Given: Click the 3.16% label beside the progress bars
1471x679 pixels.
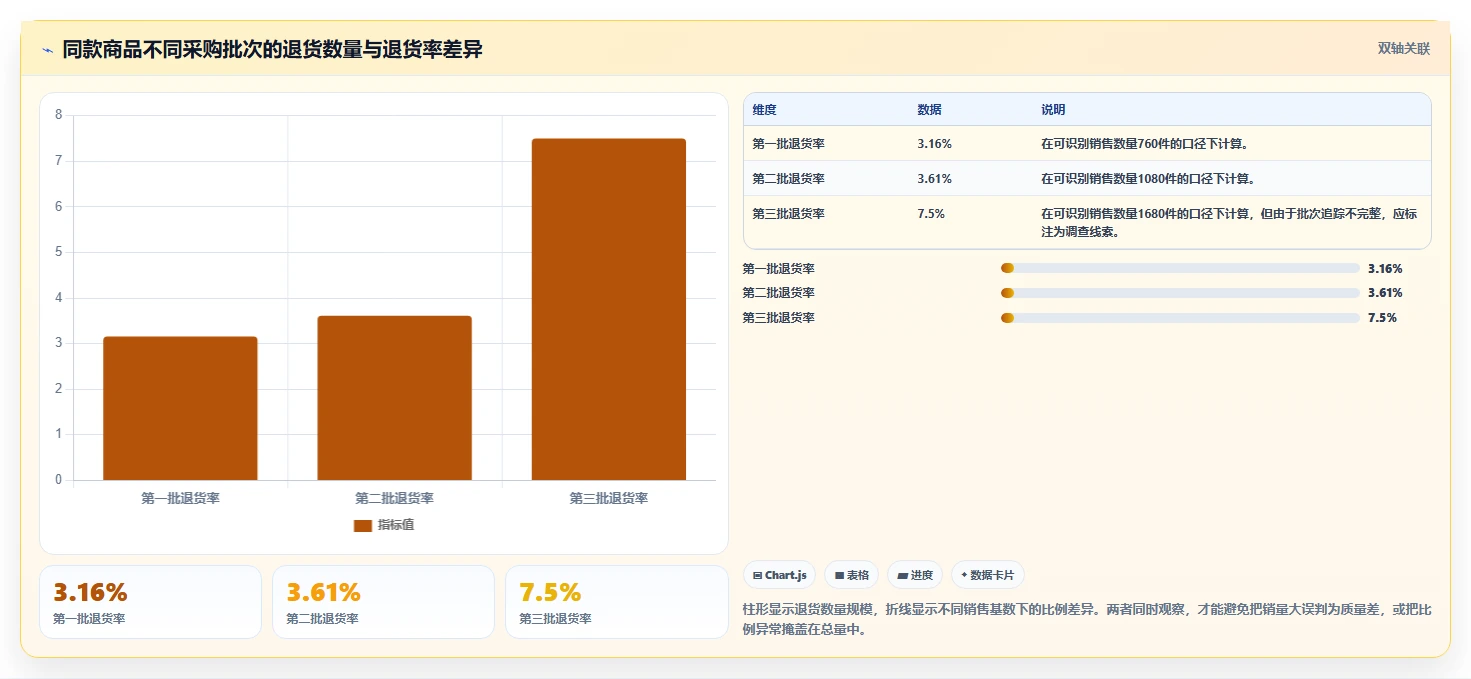Looking at the screenshot, I should tap(1385, 268).
